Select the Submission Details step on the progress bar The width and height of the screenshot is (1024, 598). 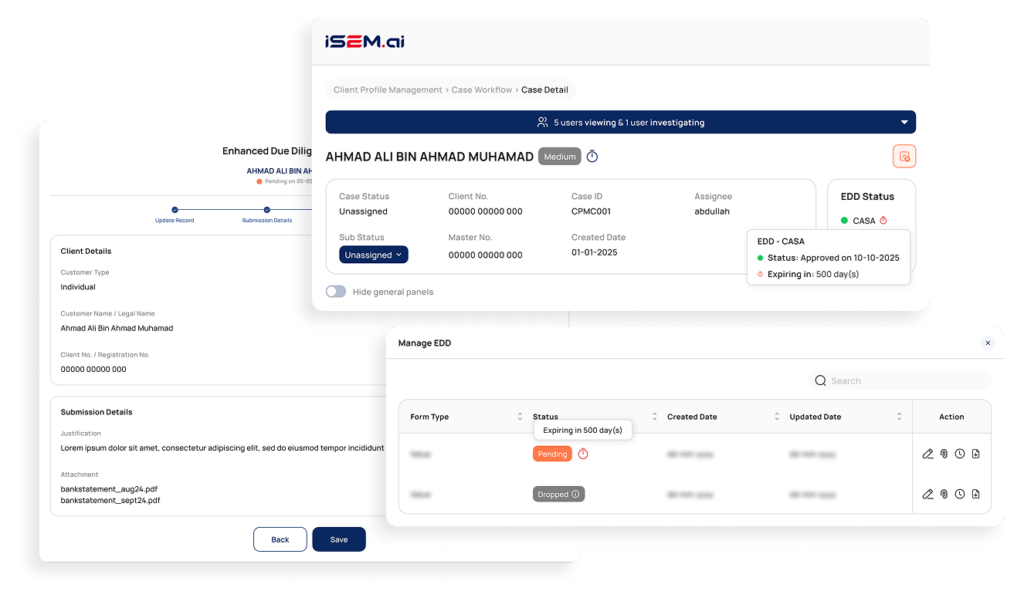(x=265, y=211)
